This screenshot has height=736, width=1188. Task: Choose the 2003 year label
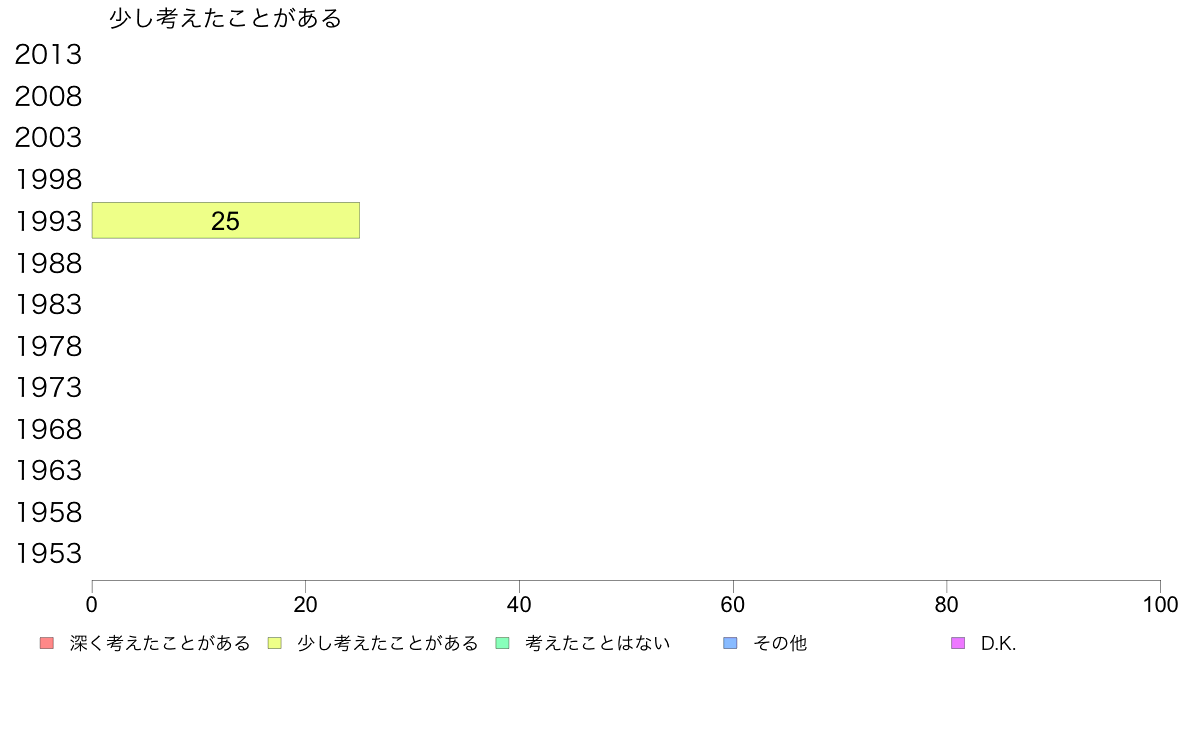click(x=48, y=138)
